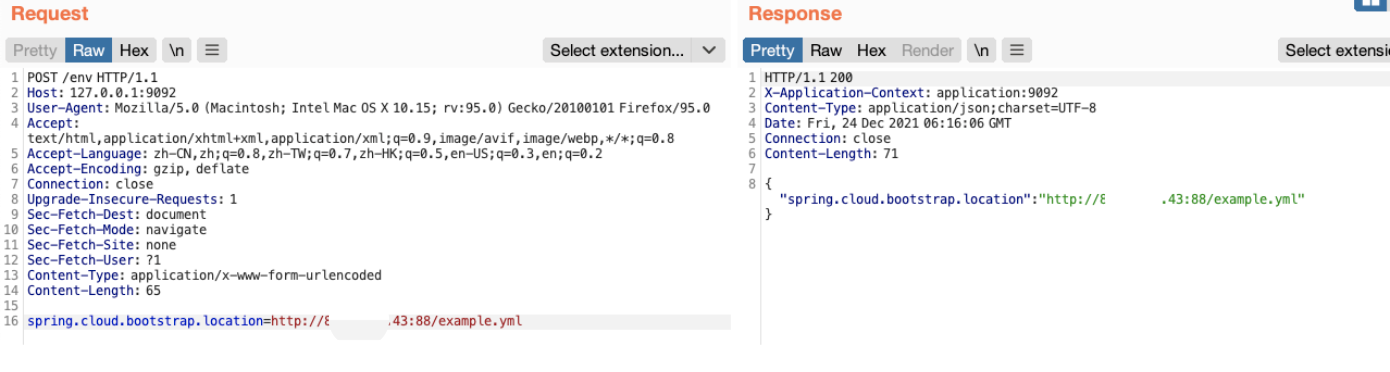Select the Render tab in Response
This screenshot has width=1390, height=372.
[x=928, y=50]
